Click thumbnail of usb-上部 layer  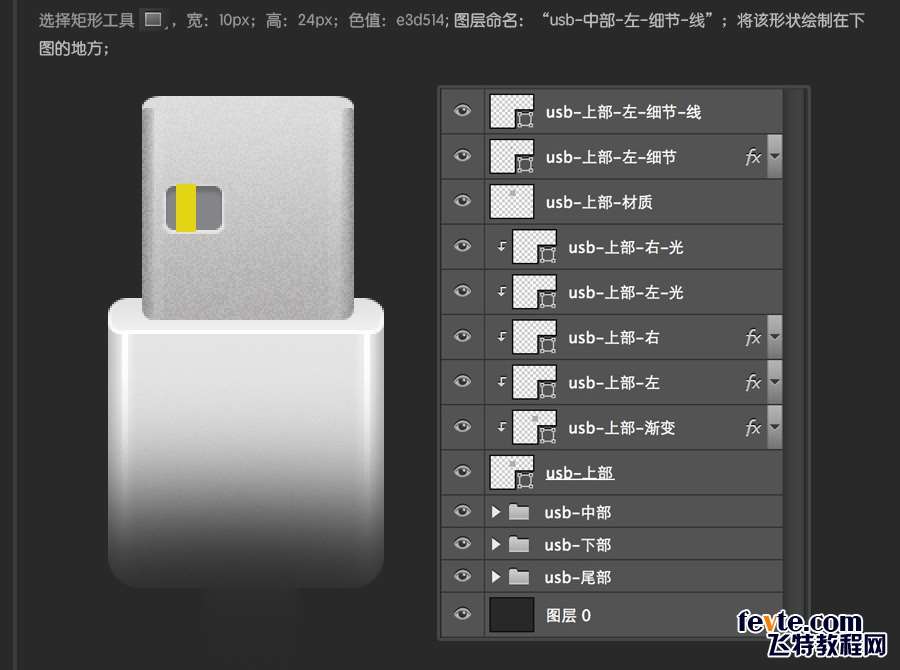click(511, 472)
